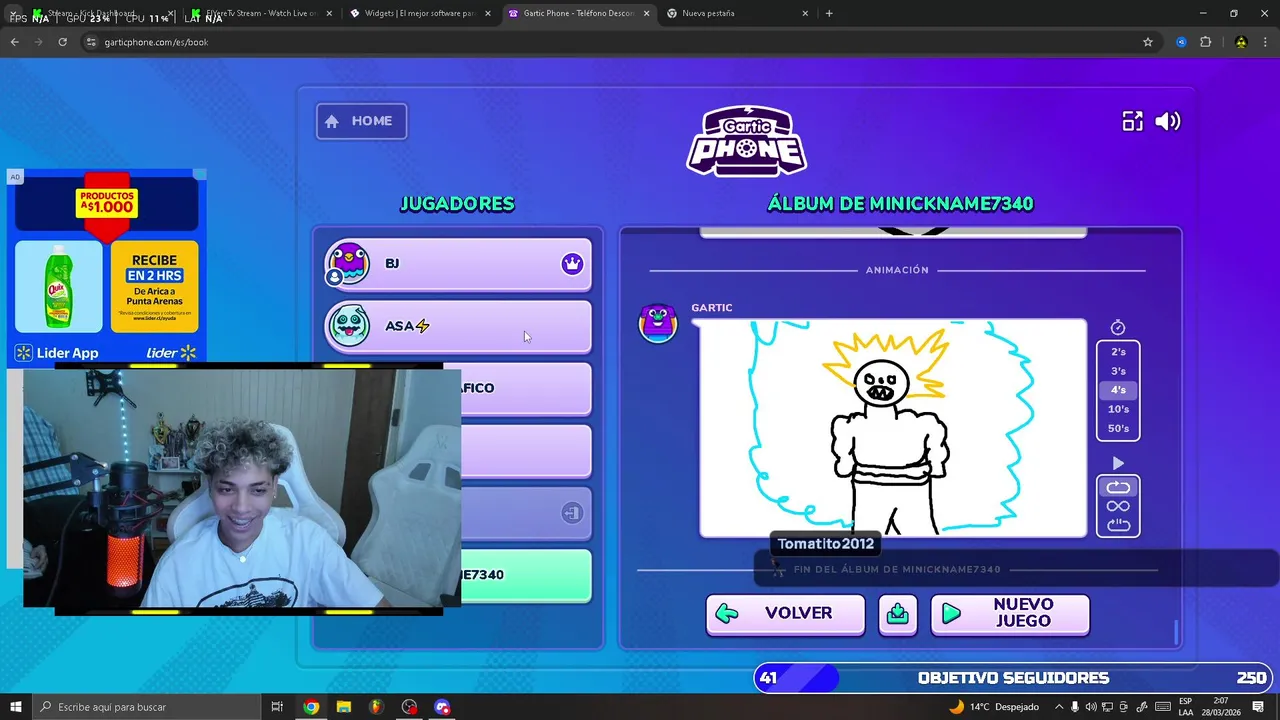The width and height of the screenshot is (1280, 720).
Task: Click the Gartic Phone logo
Action: (746, 140)
